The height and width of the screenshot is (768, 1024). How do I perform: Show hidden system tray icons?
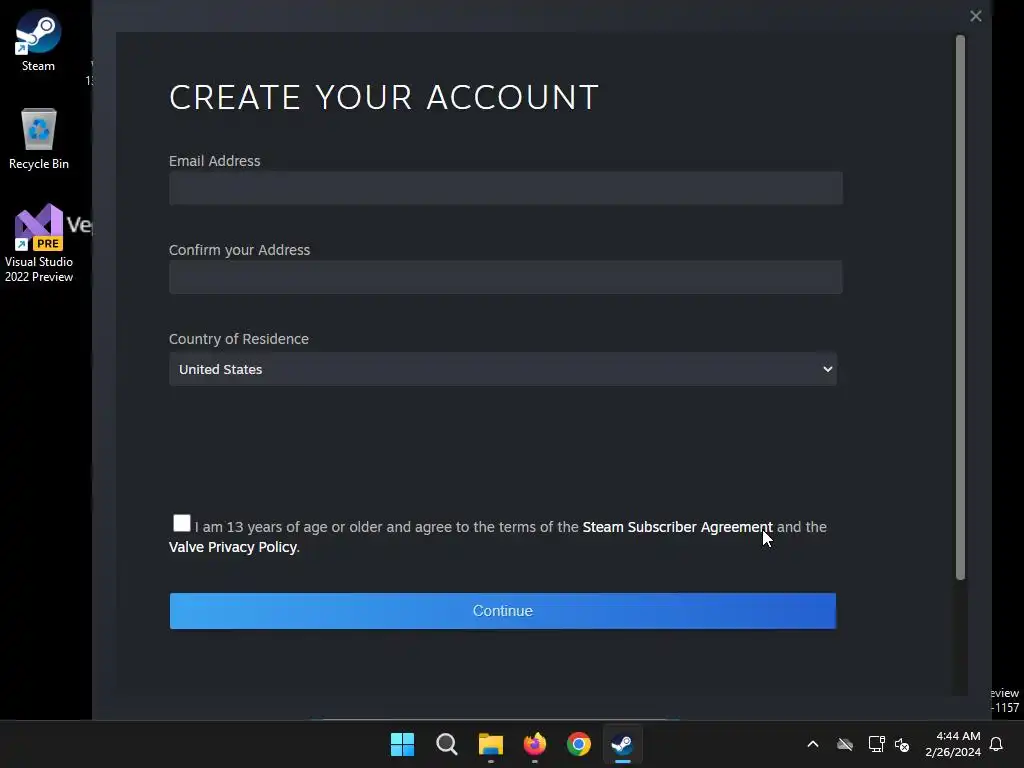point(813,744)
